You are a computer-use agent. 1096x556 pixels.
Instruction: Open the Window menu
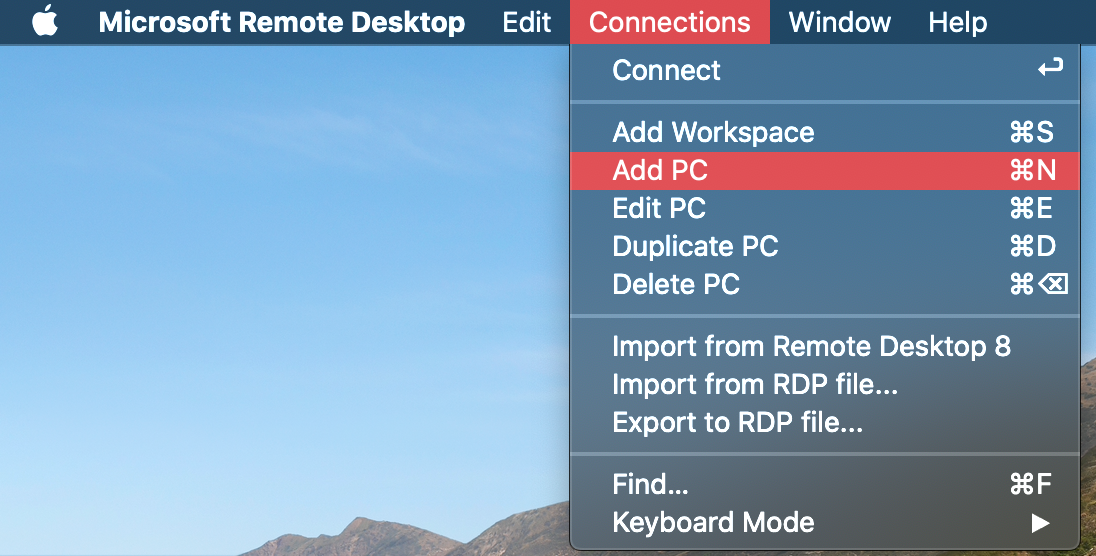tap(839, 22)
